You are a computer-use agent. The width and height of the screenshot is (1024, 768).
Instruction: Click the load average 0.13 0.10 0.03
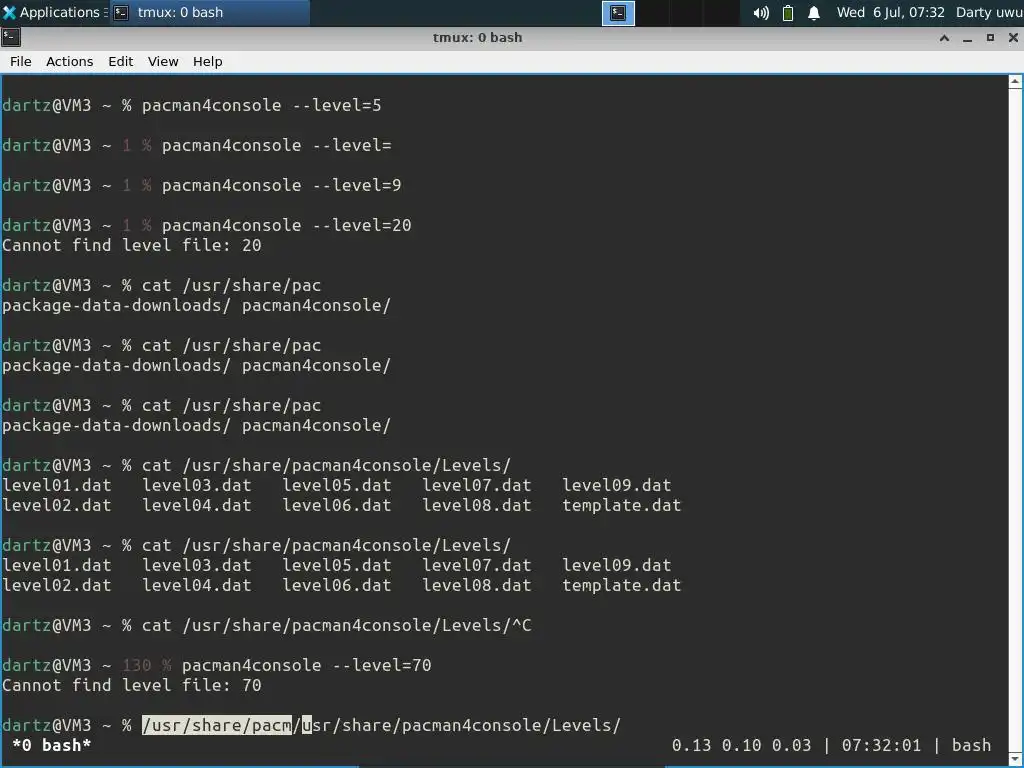pyautogui.click(x=741, y=745)
